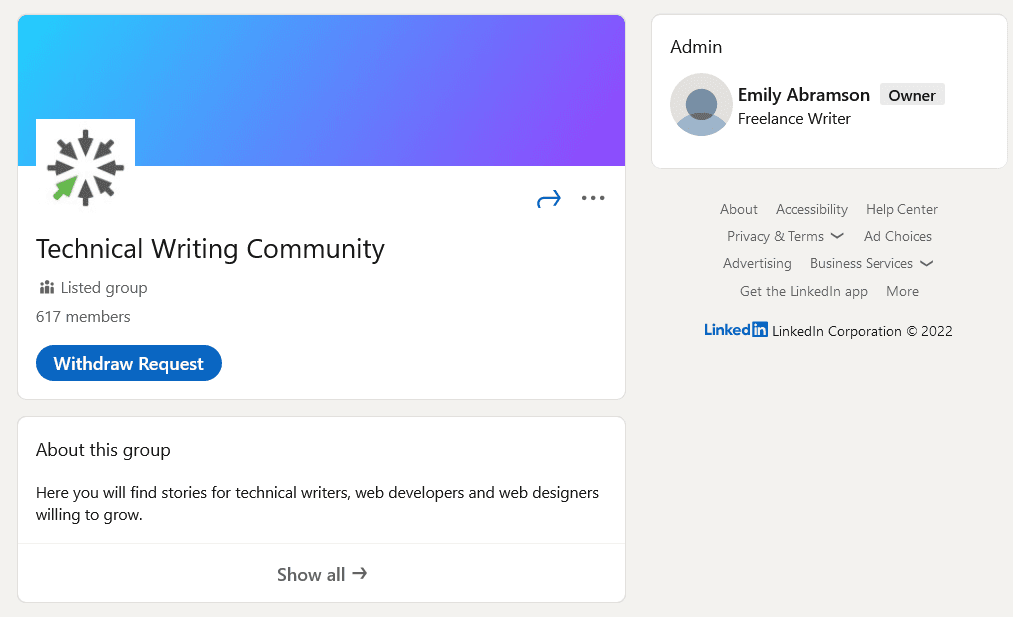This screenshot has width=1013, height=617.
Task: Click the 617 members count
Action: click(83, 316)
